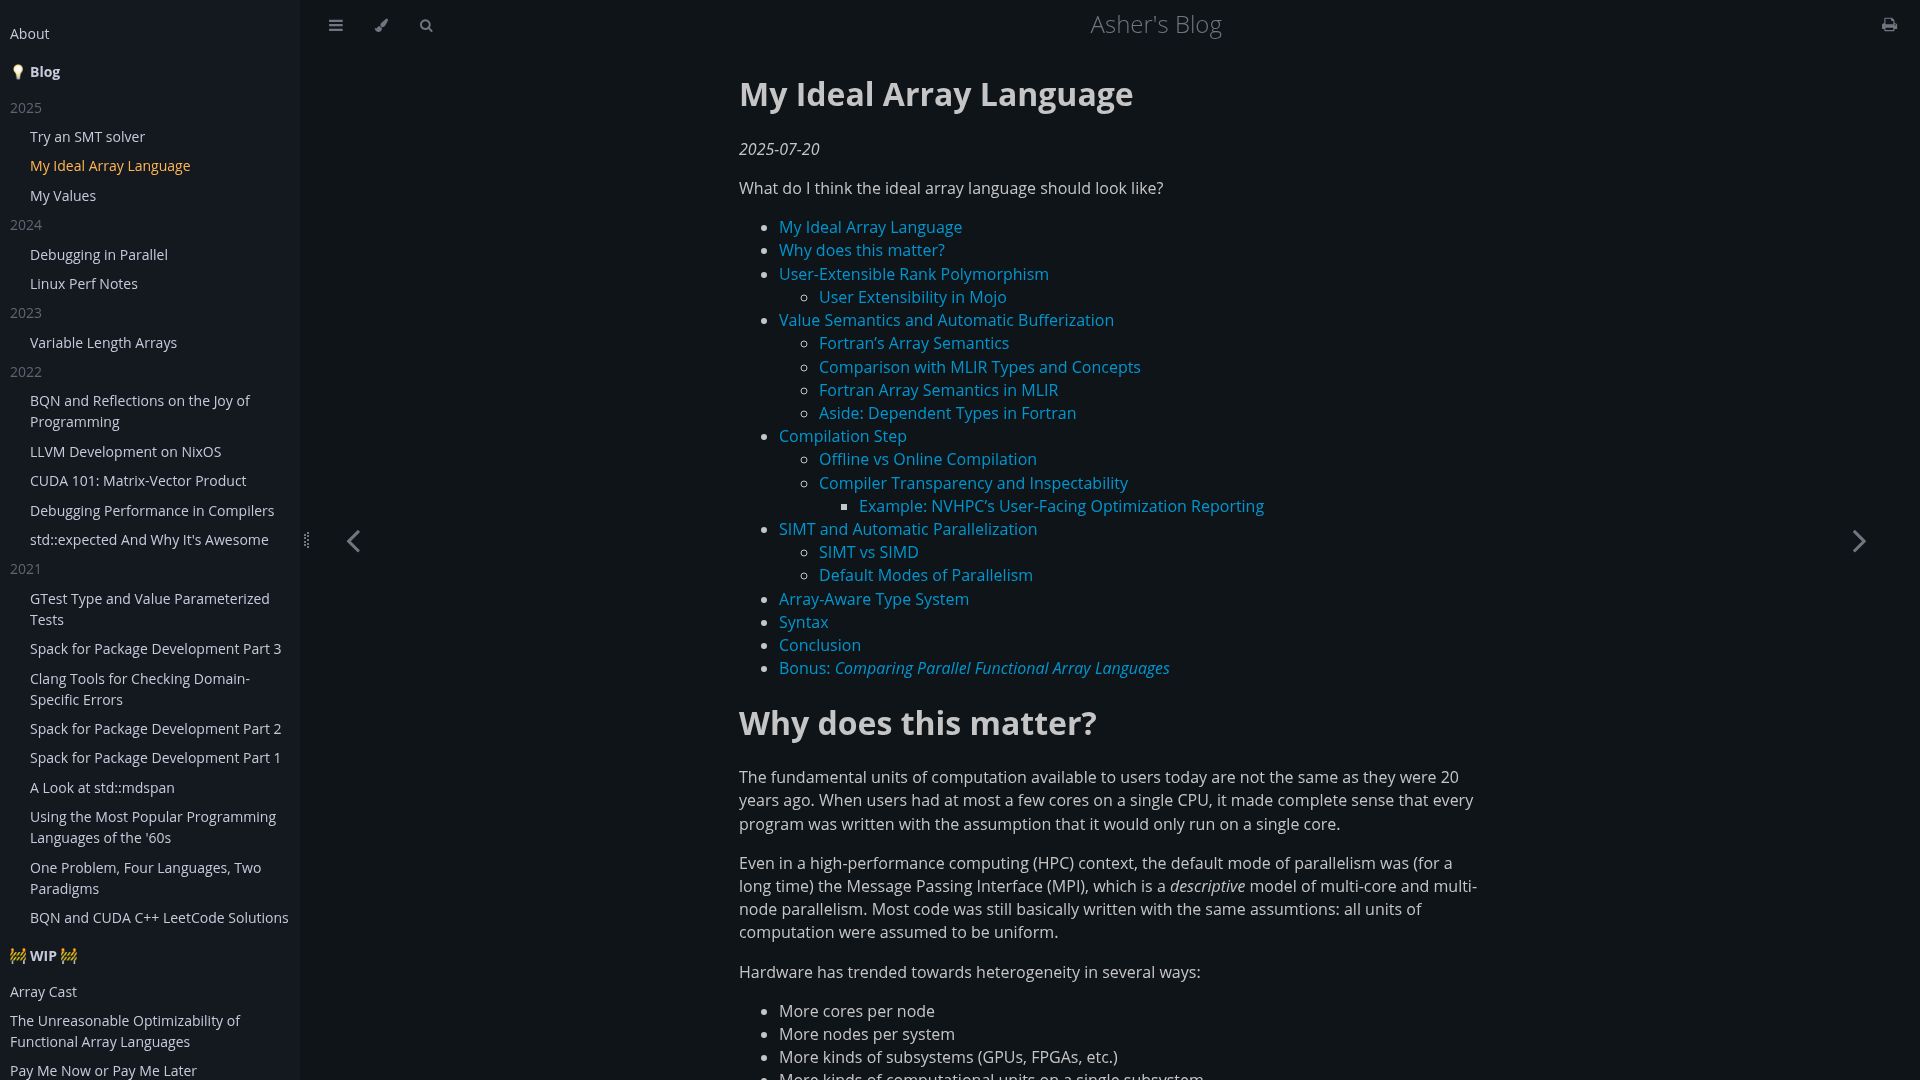This screenshot has height=1080, width=1920.
Task: Jump to 'Offline vs Online Compilation' link
Action: coord(927,459)
